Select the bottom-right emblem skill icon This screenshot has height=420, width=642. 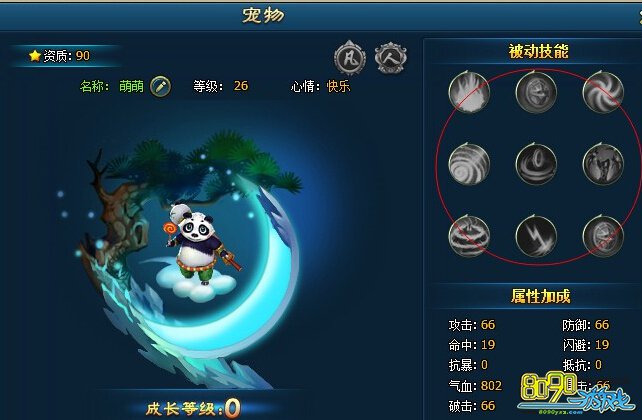pyautogui.click(x=603, y=236)
